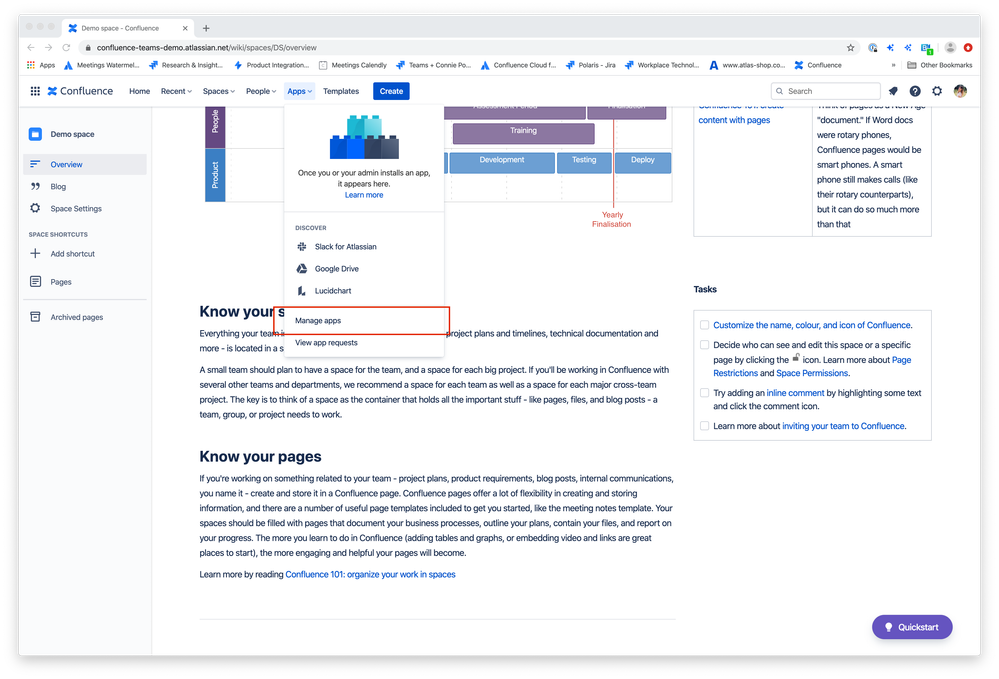Click the Add shortcut plus icon
This screenshot has width=999, height=679.
35,254
